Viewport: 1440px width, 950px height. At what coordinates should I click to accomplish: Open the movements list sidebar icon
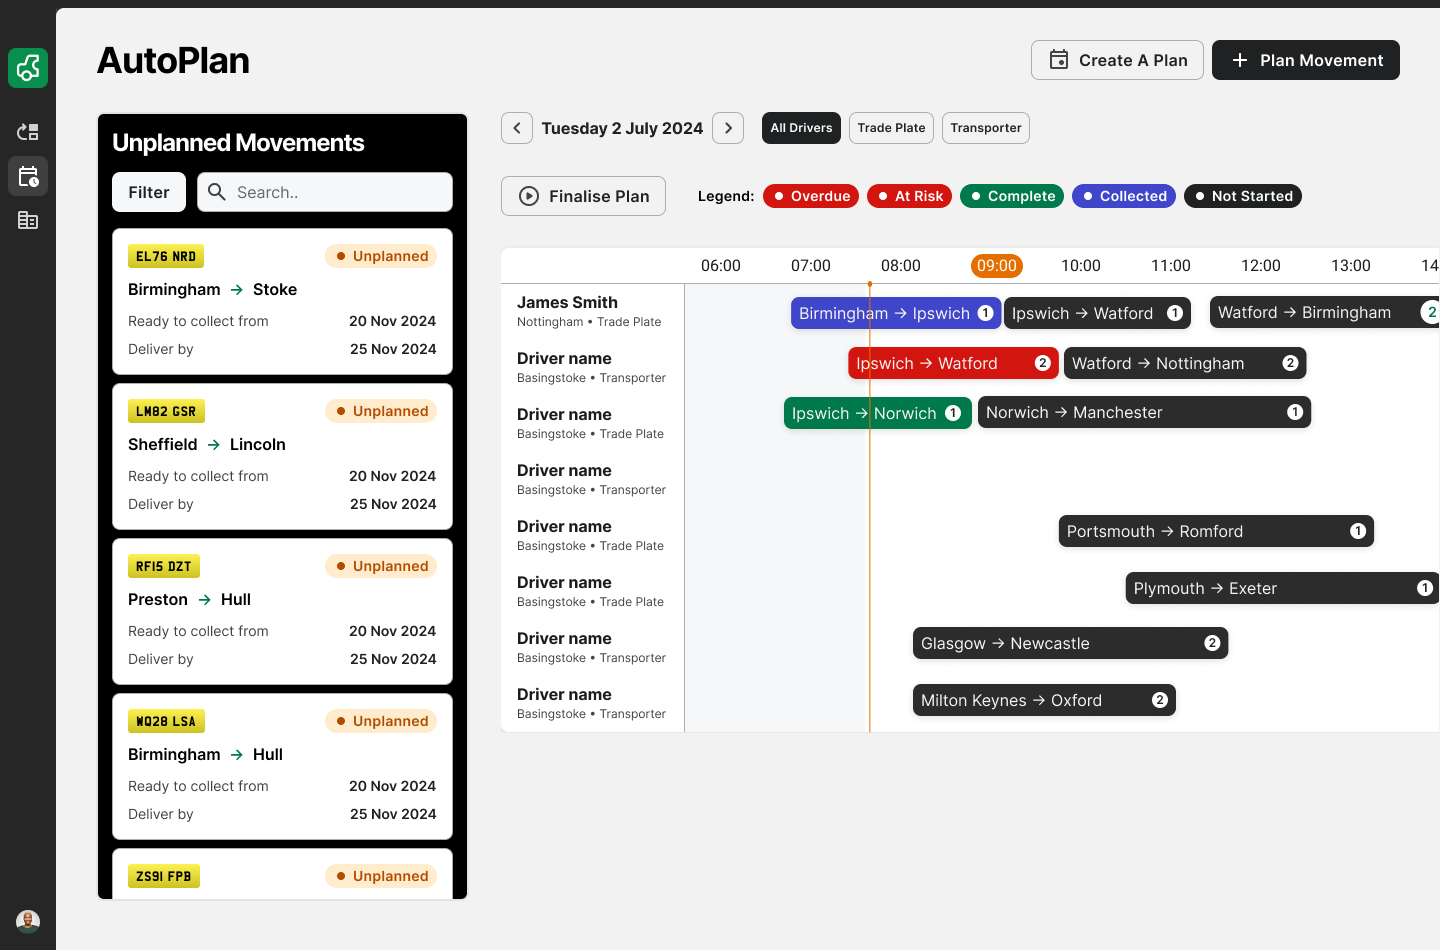[x=28, y=132]
